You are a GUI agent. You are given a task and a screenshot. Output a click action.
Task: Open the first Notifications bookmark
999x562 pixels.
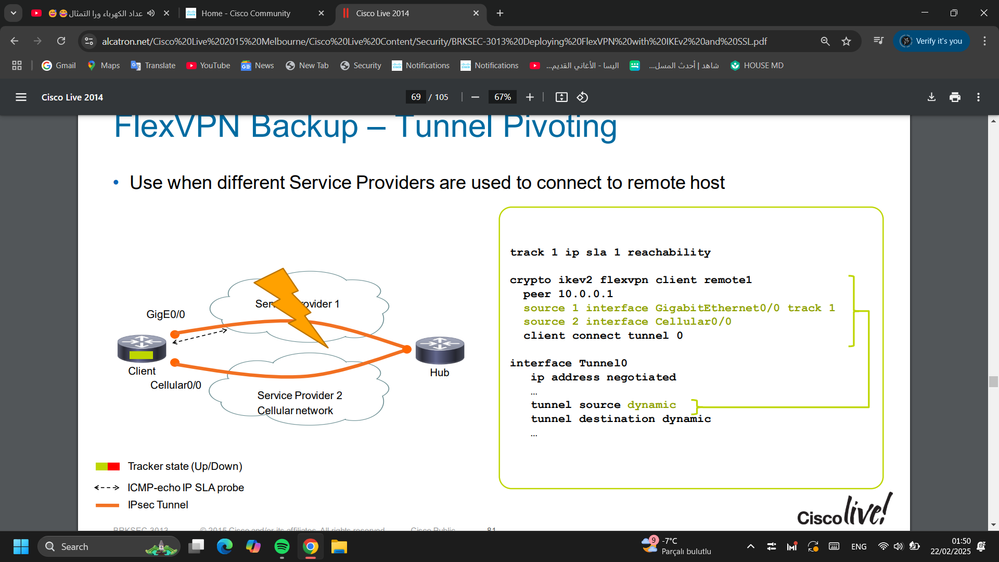420,65
